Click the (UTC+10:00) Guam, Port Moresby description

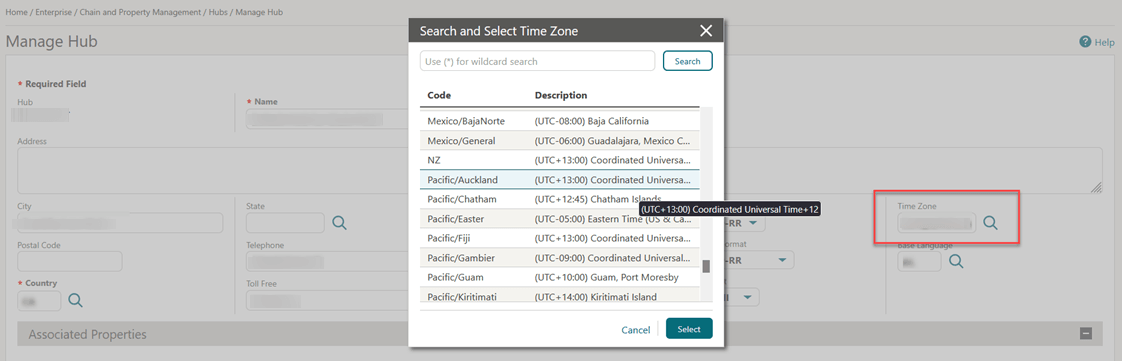click(606, 276)
